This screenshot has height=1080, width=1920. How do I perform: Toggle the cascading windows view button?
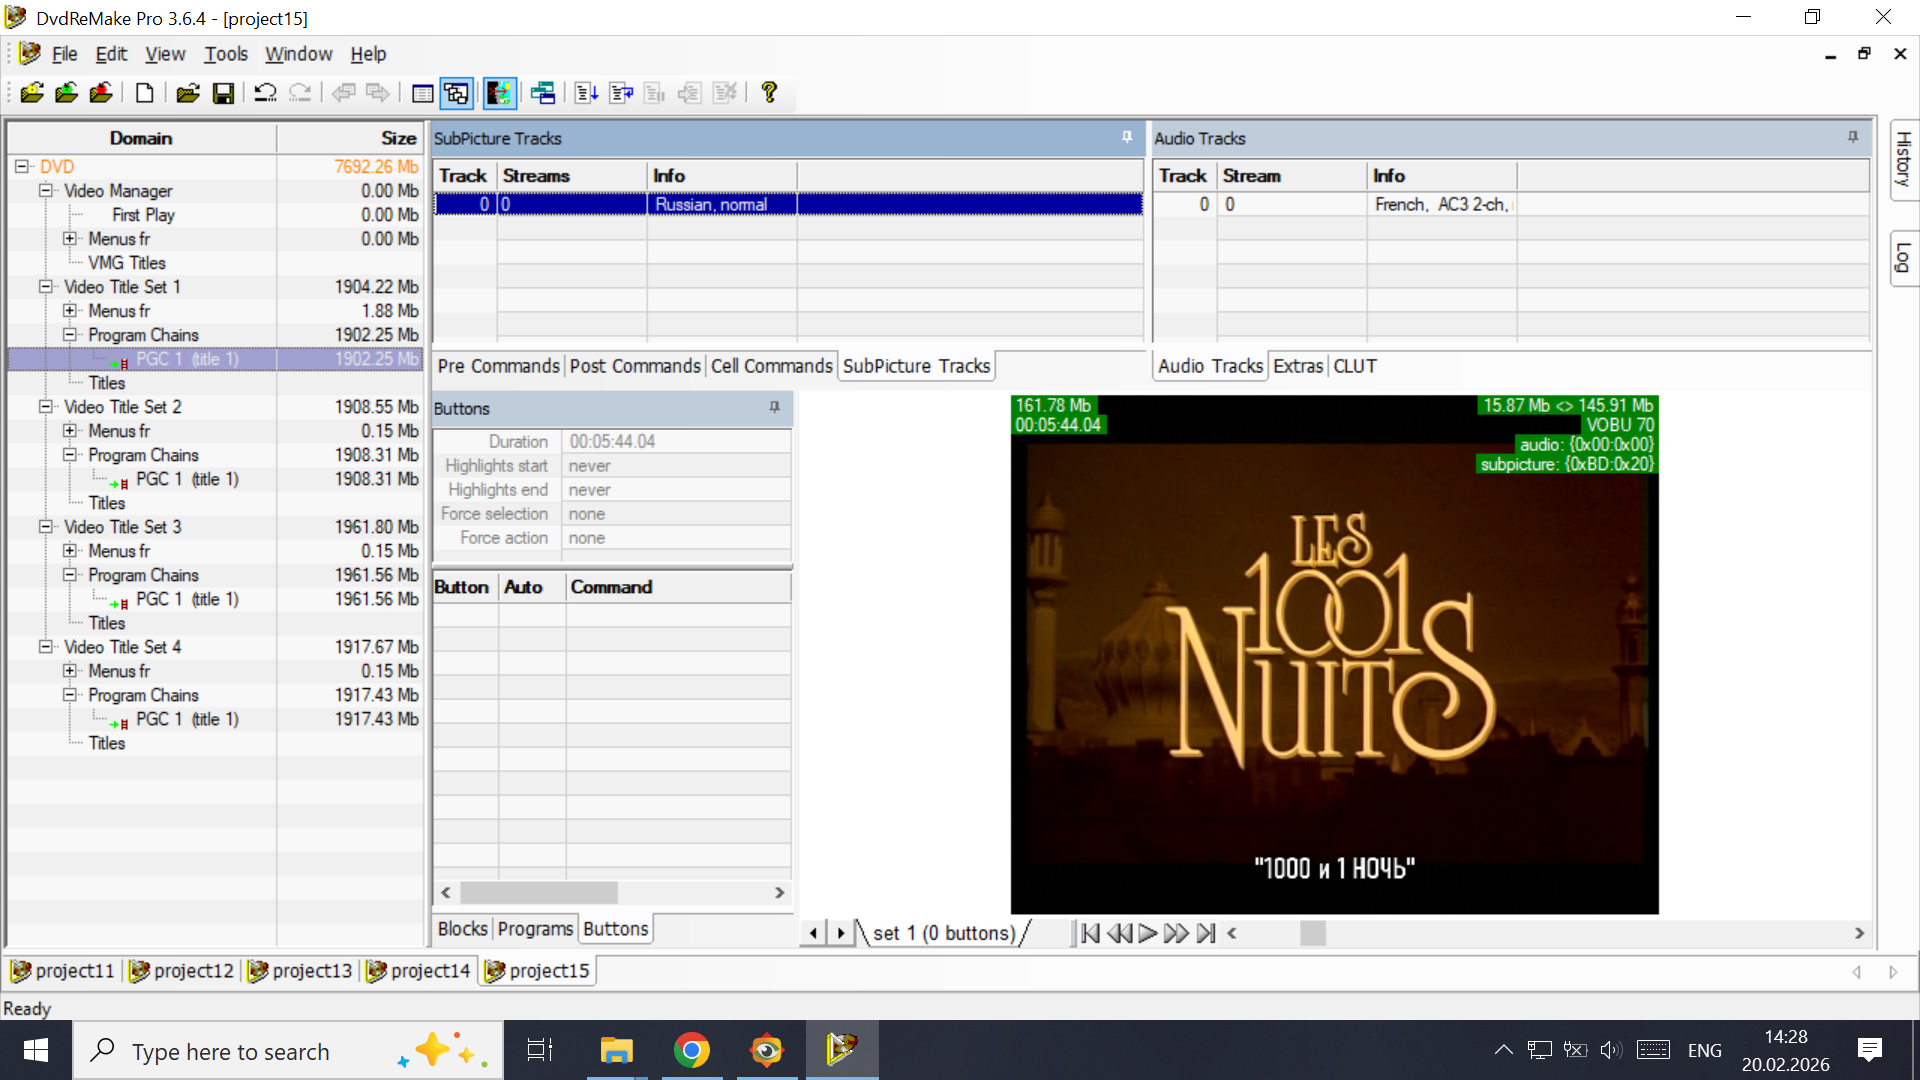(x=457, y=93)
